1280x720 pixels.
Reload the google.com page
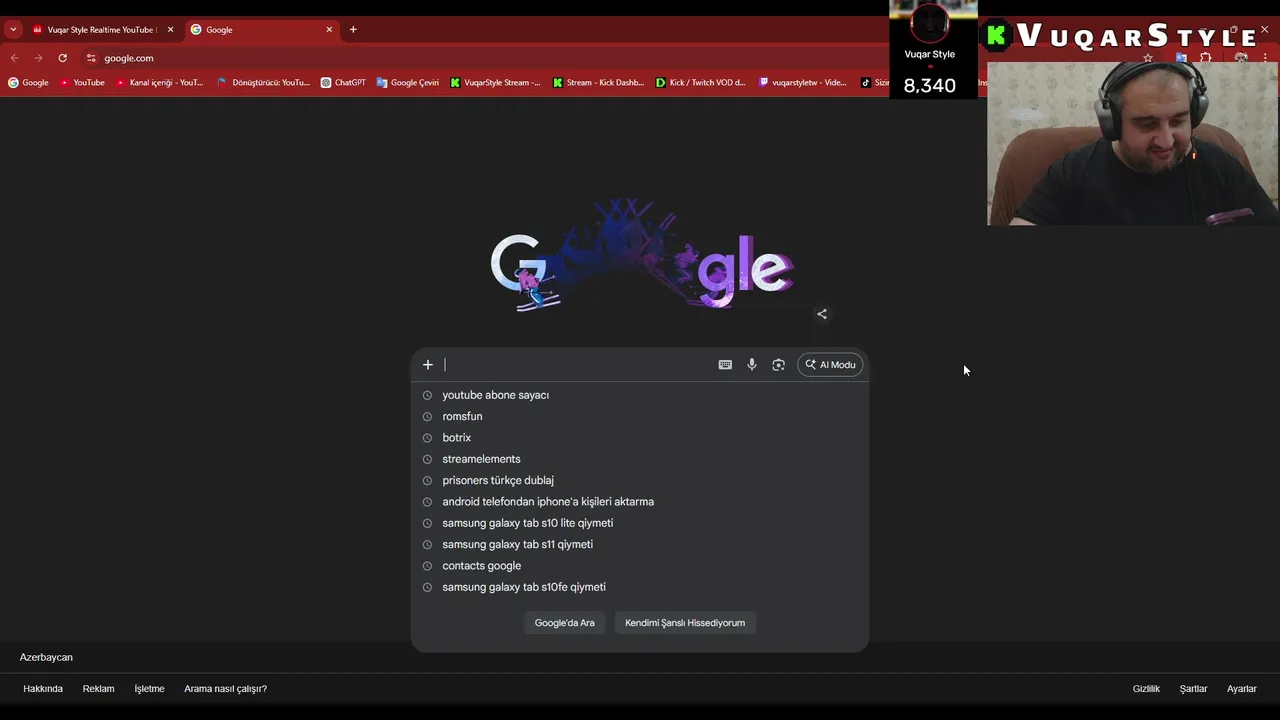(x=62, y=58)
